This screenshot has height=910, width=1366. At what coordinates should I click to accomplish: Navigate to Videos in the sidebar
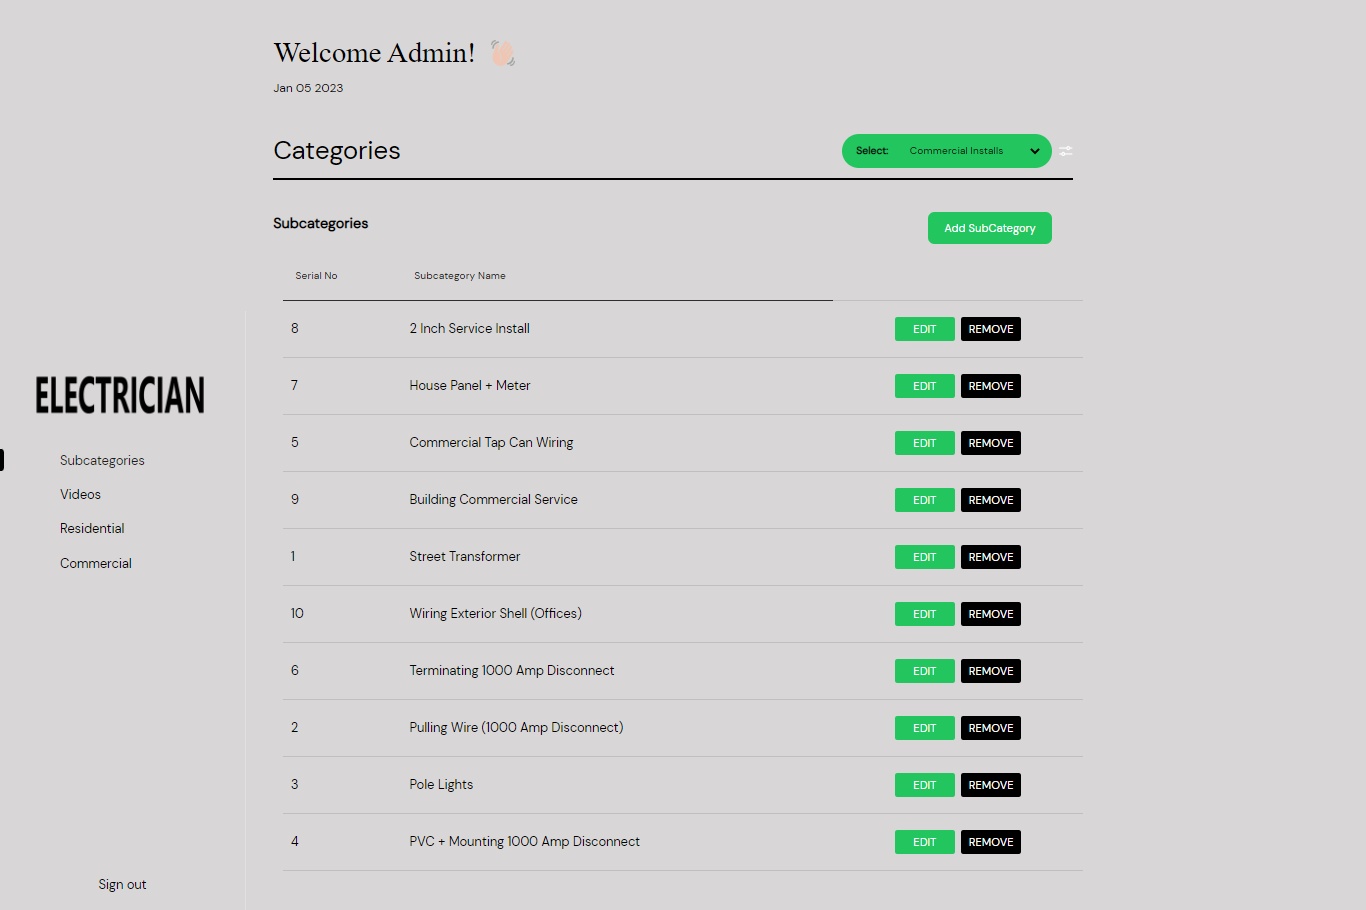tap(80, 493)
